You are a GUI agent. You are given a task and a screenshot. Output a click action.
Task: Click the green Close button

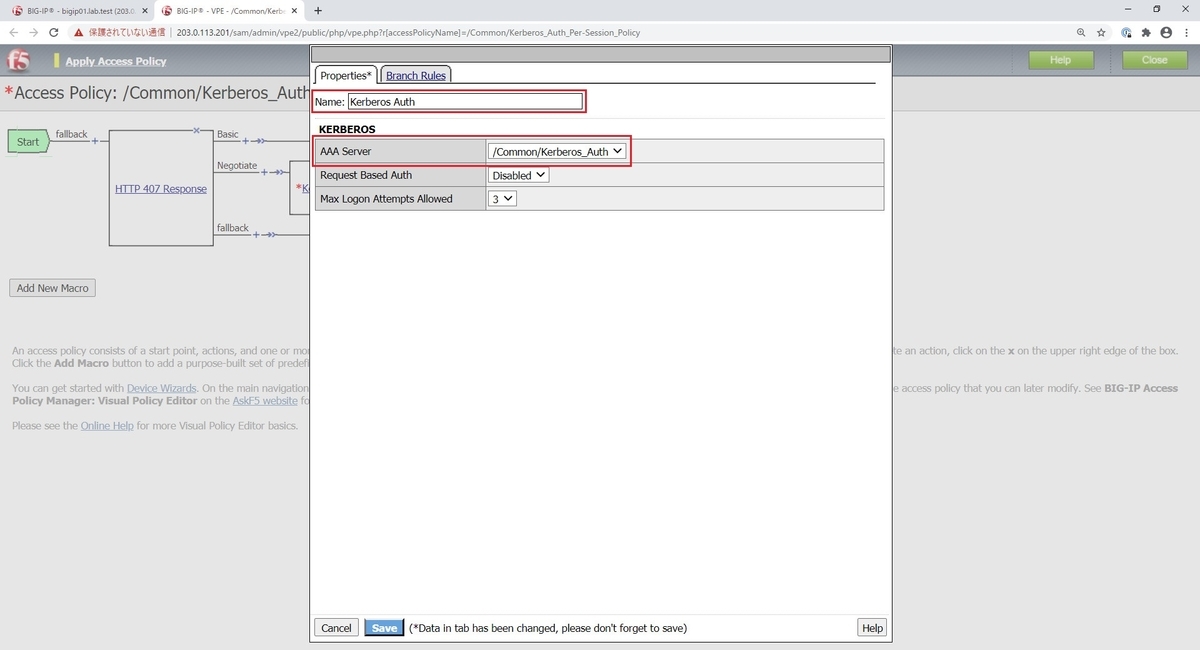click(x=1155, y=60)
